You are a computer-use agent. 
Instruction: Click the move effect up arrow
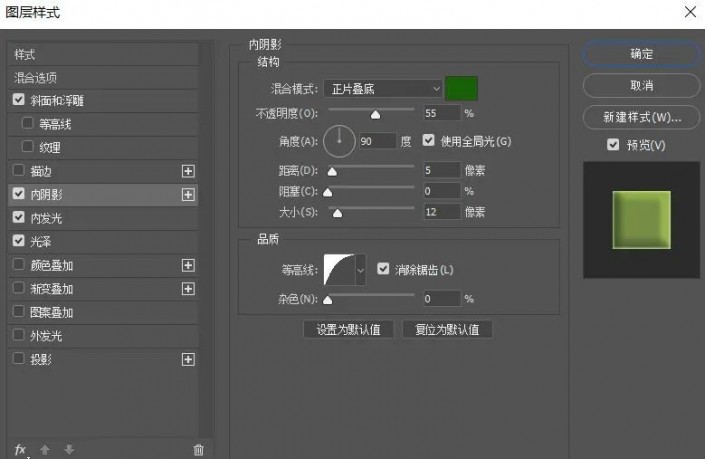coord(45,449)
